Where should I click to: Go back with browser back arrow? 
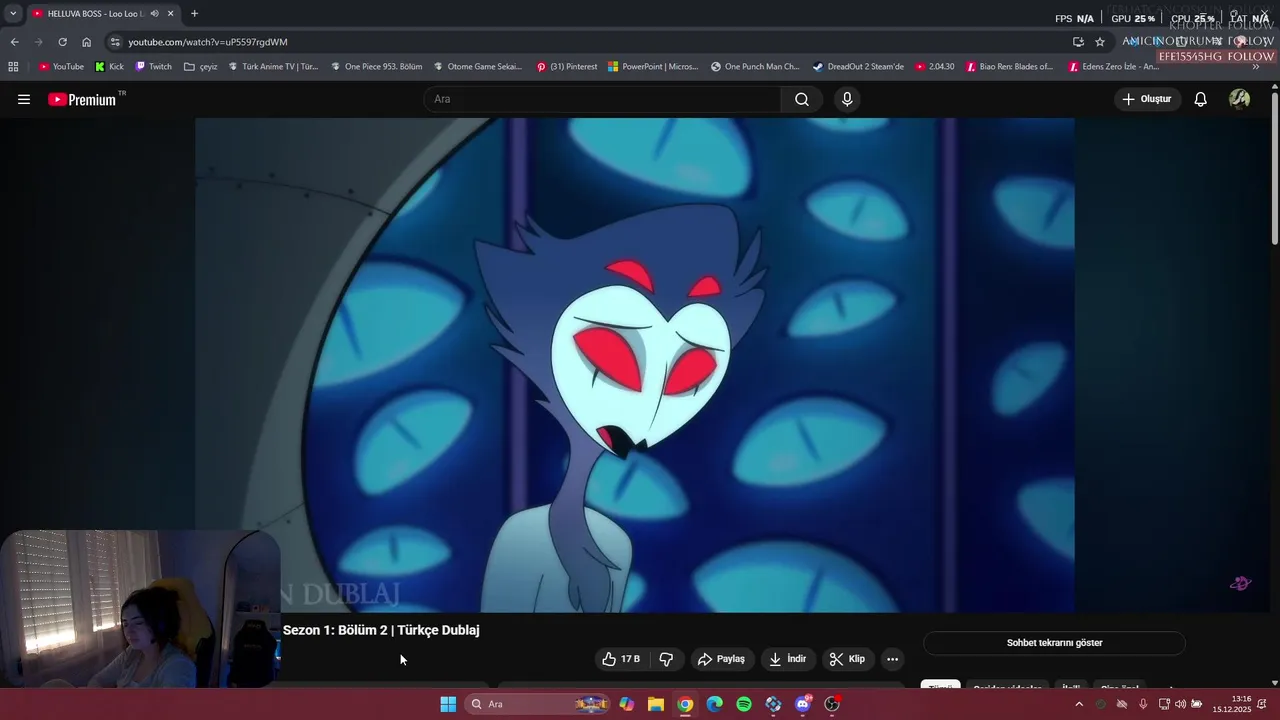click(x=14, y=42)
